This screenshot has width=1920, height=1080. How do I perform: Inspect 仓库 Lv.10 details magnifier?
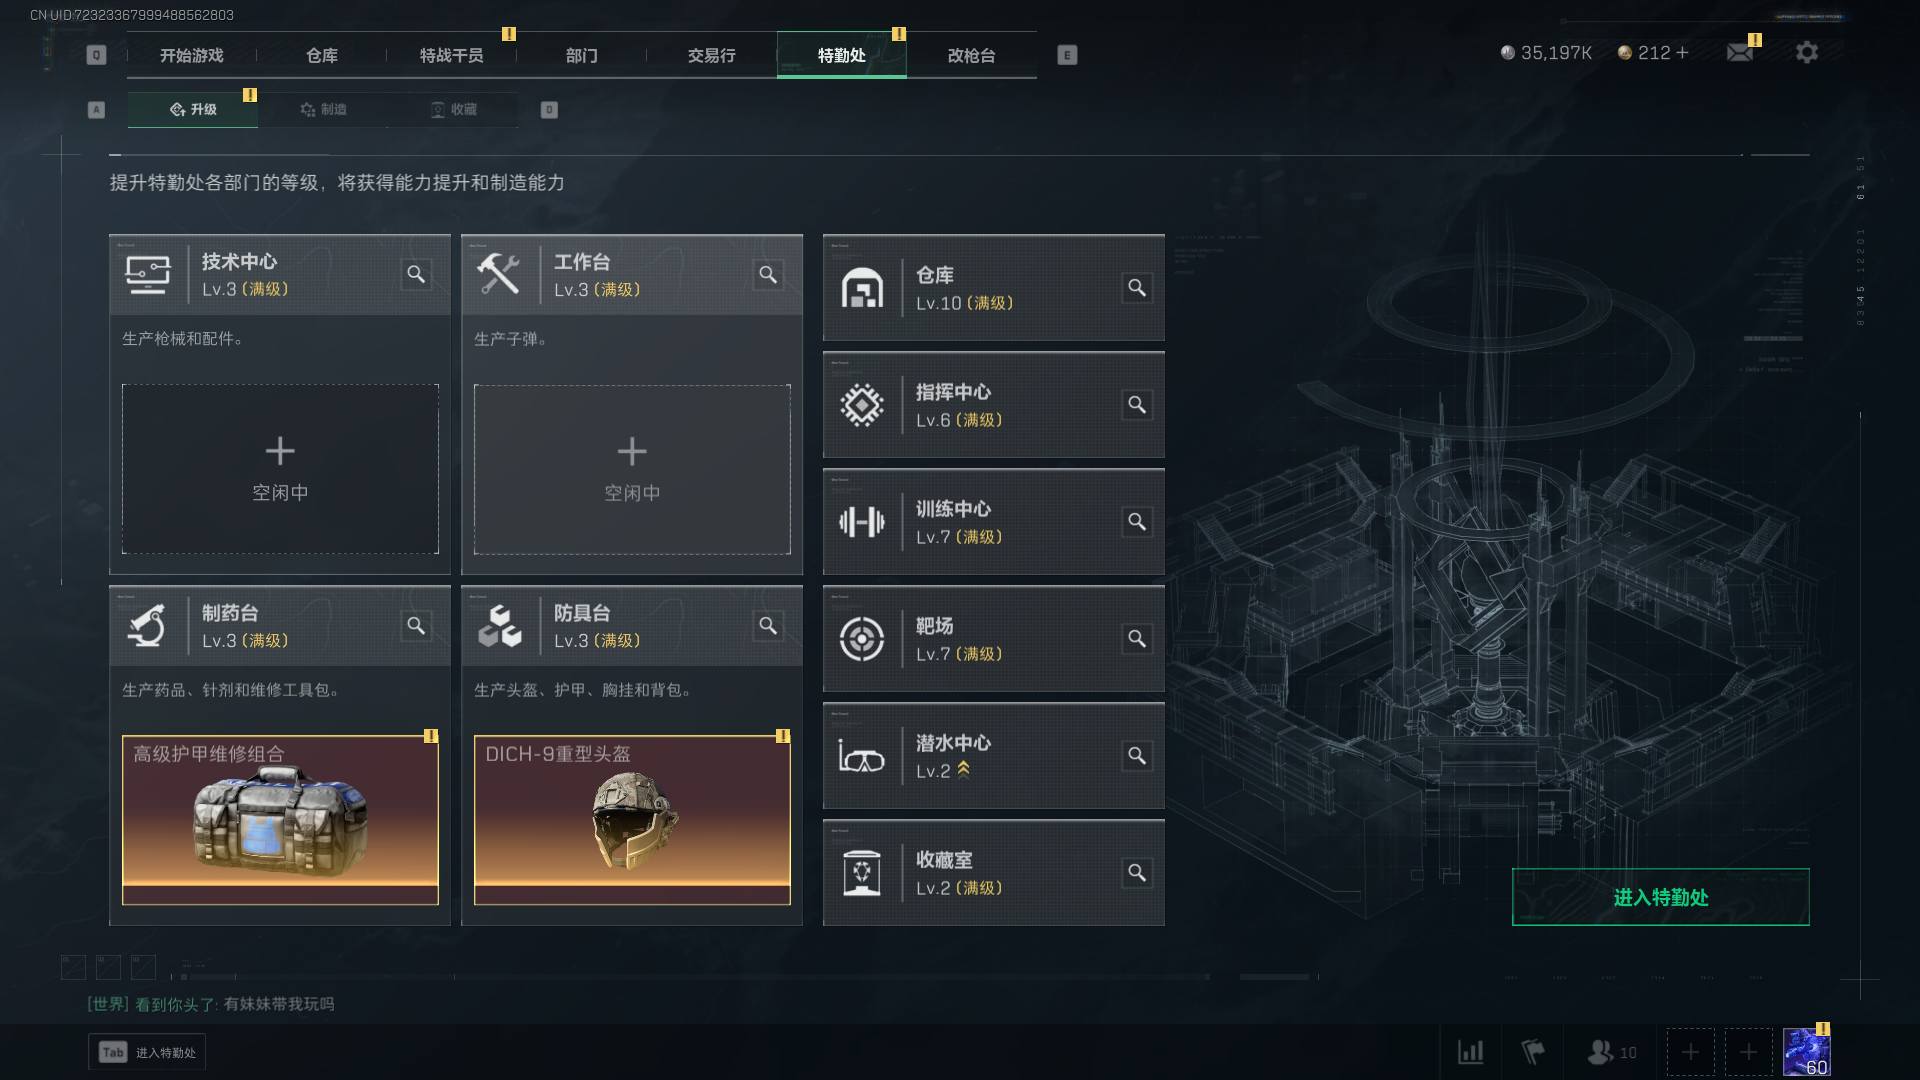(x=1137, y=288)
